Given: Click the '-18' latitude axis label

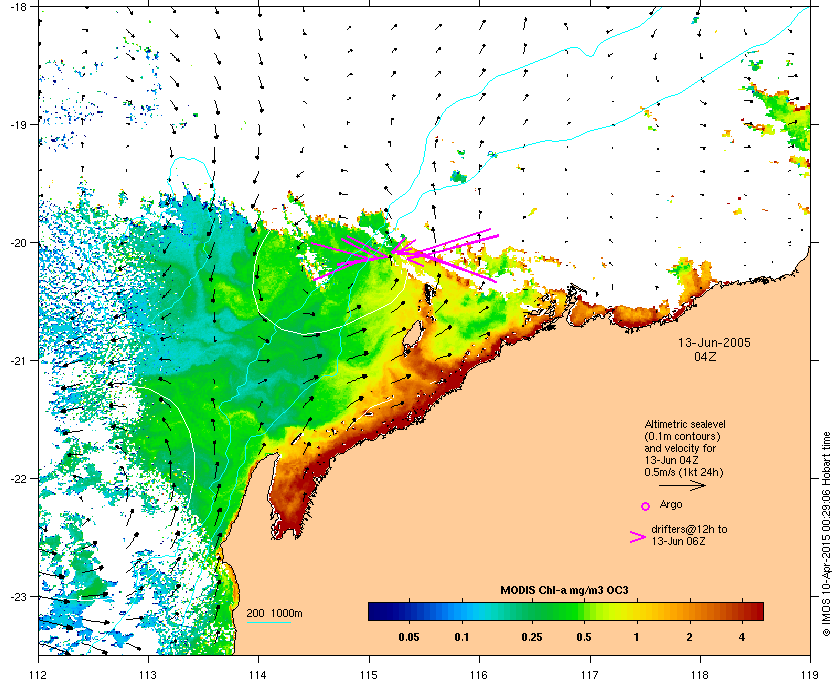Looking at the screenshot, I should click(x=18, y=6).
